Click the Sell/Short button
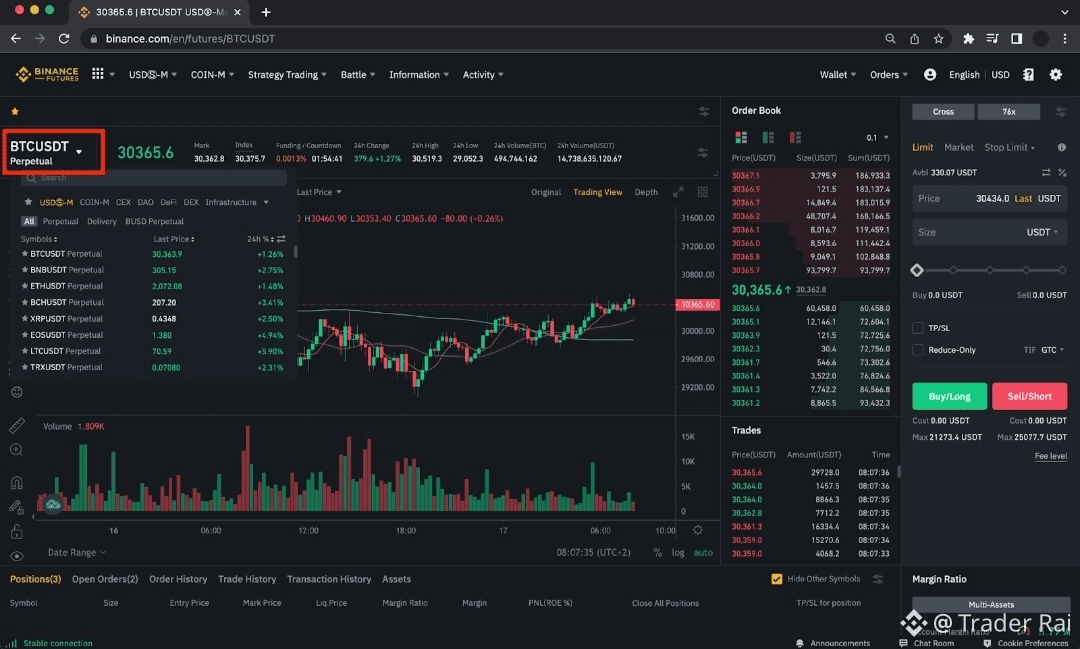This screenshot has height=649, width=1080. tap(1029, 396)
